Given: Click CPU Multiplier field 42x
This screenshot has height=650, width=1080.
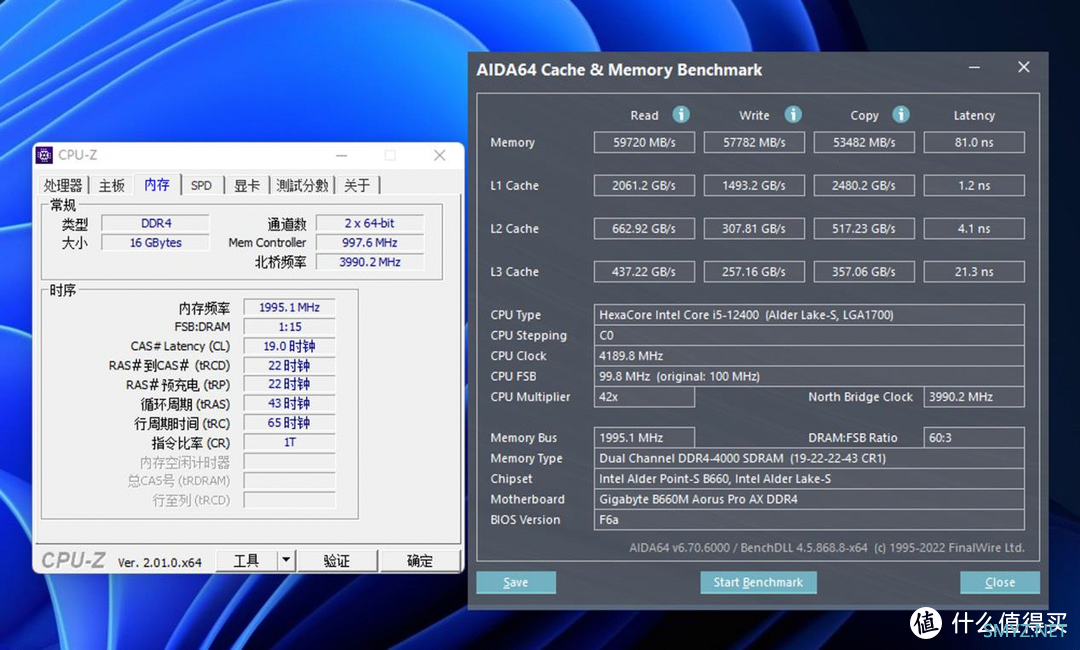Looking at the screenshot, I should (x=644, y=397).
